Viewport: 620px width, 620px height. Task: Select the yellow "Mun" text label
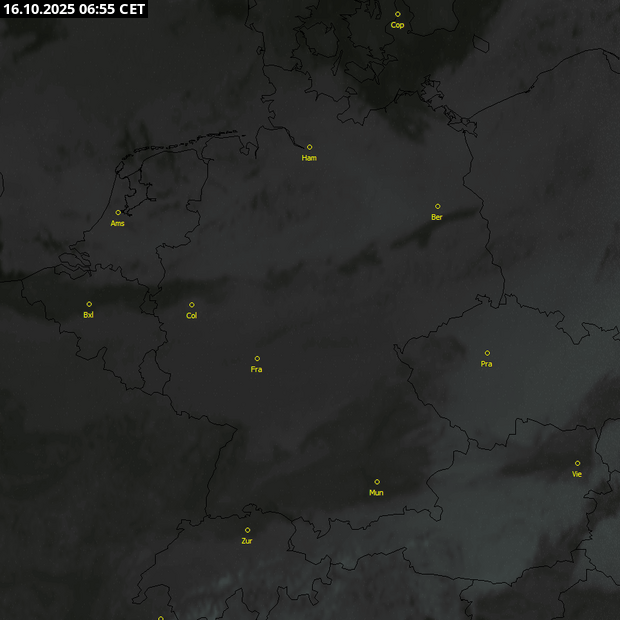click(x=376, y=493)
